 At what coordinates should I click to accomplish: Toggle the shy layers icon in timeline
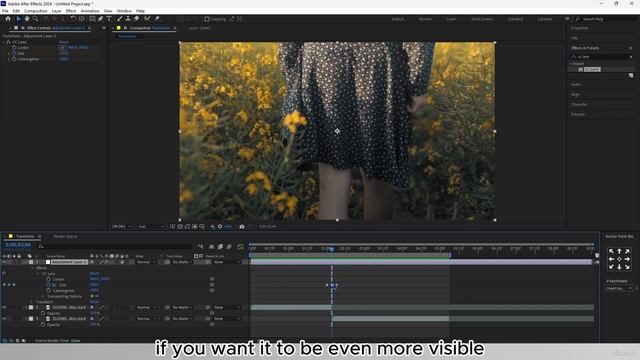(x=211, y=247)
